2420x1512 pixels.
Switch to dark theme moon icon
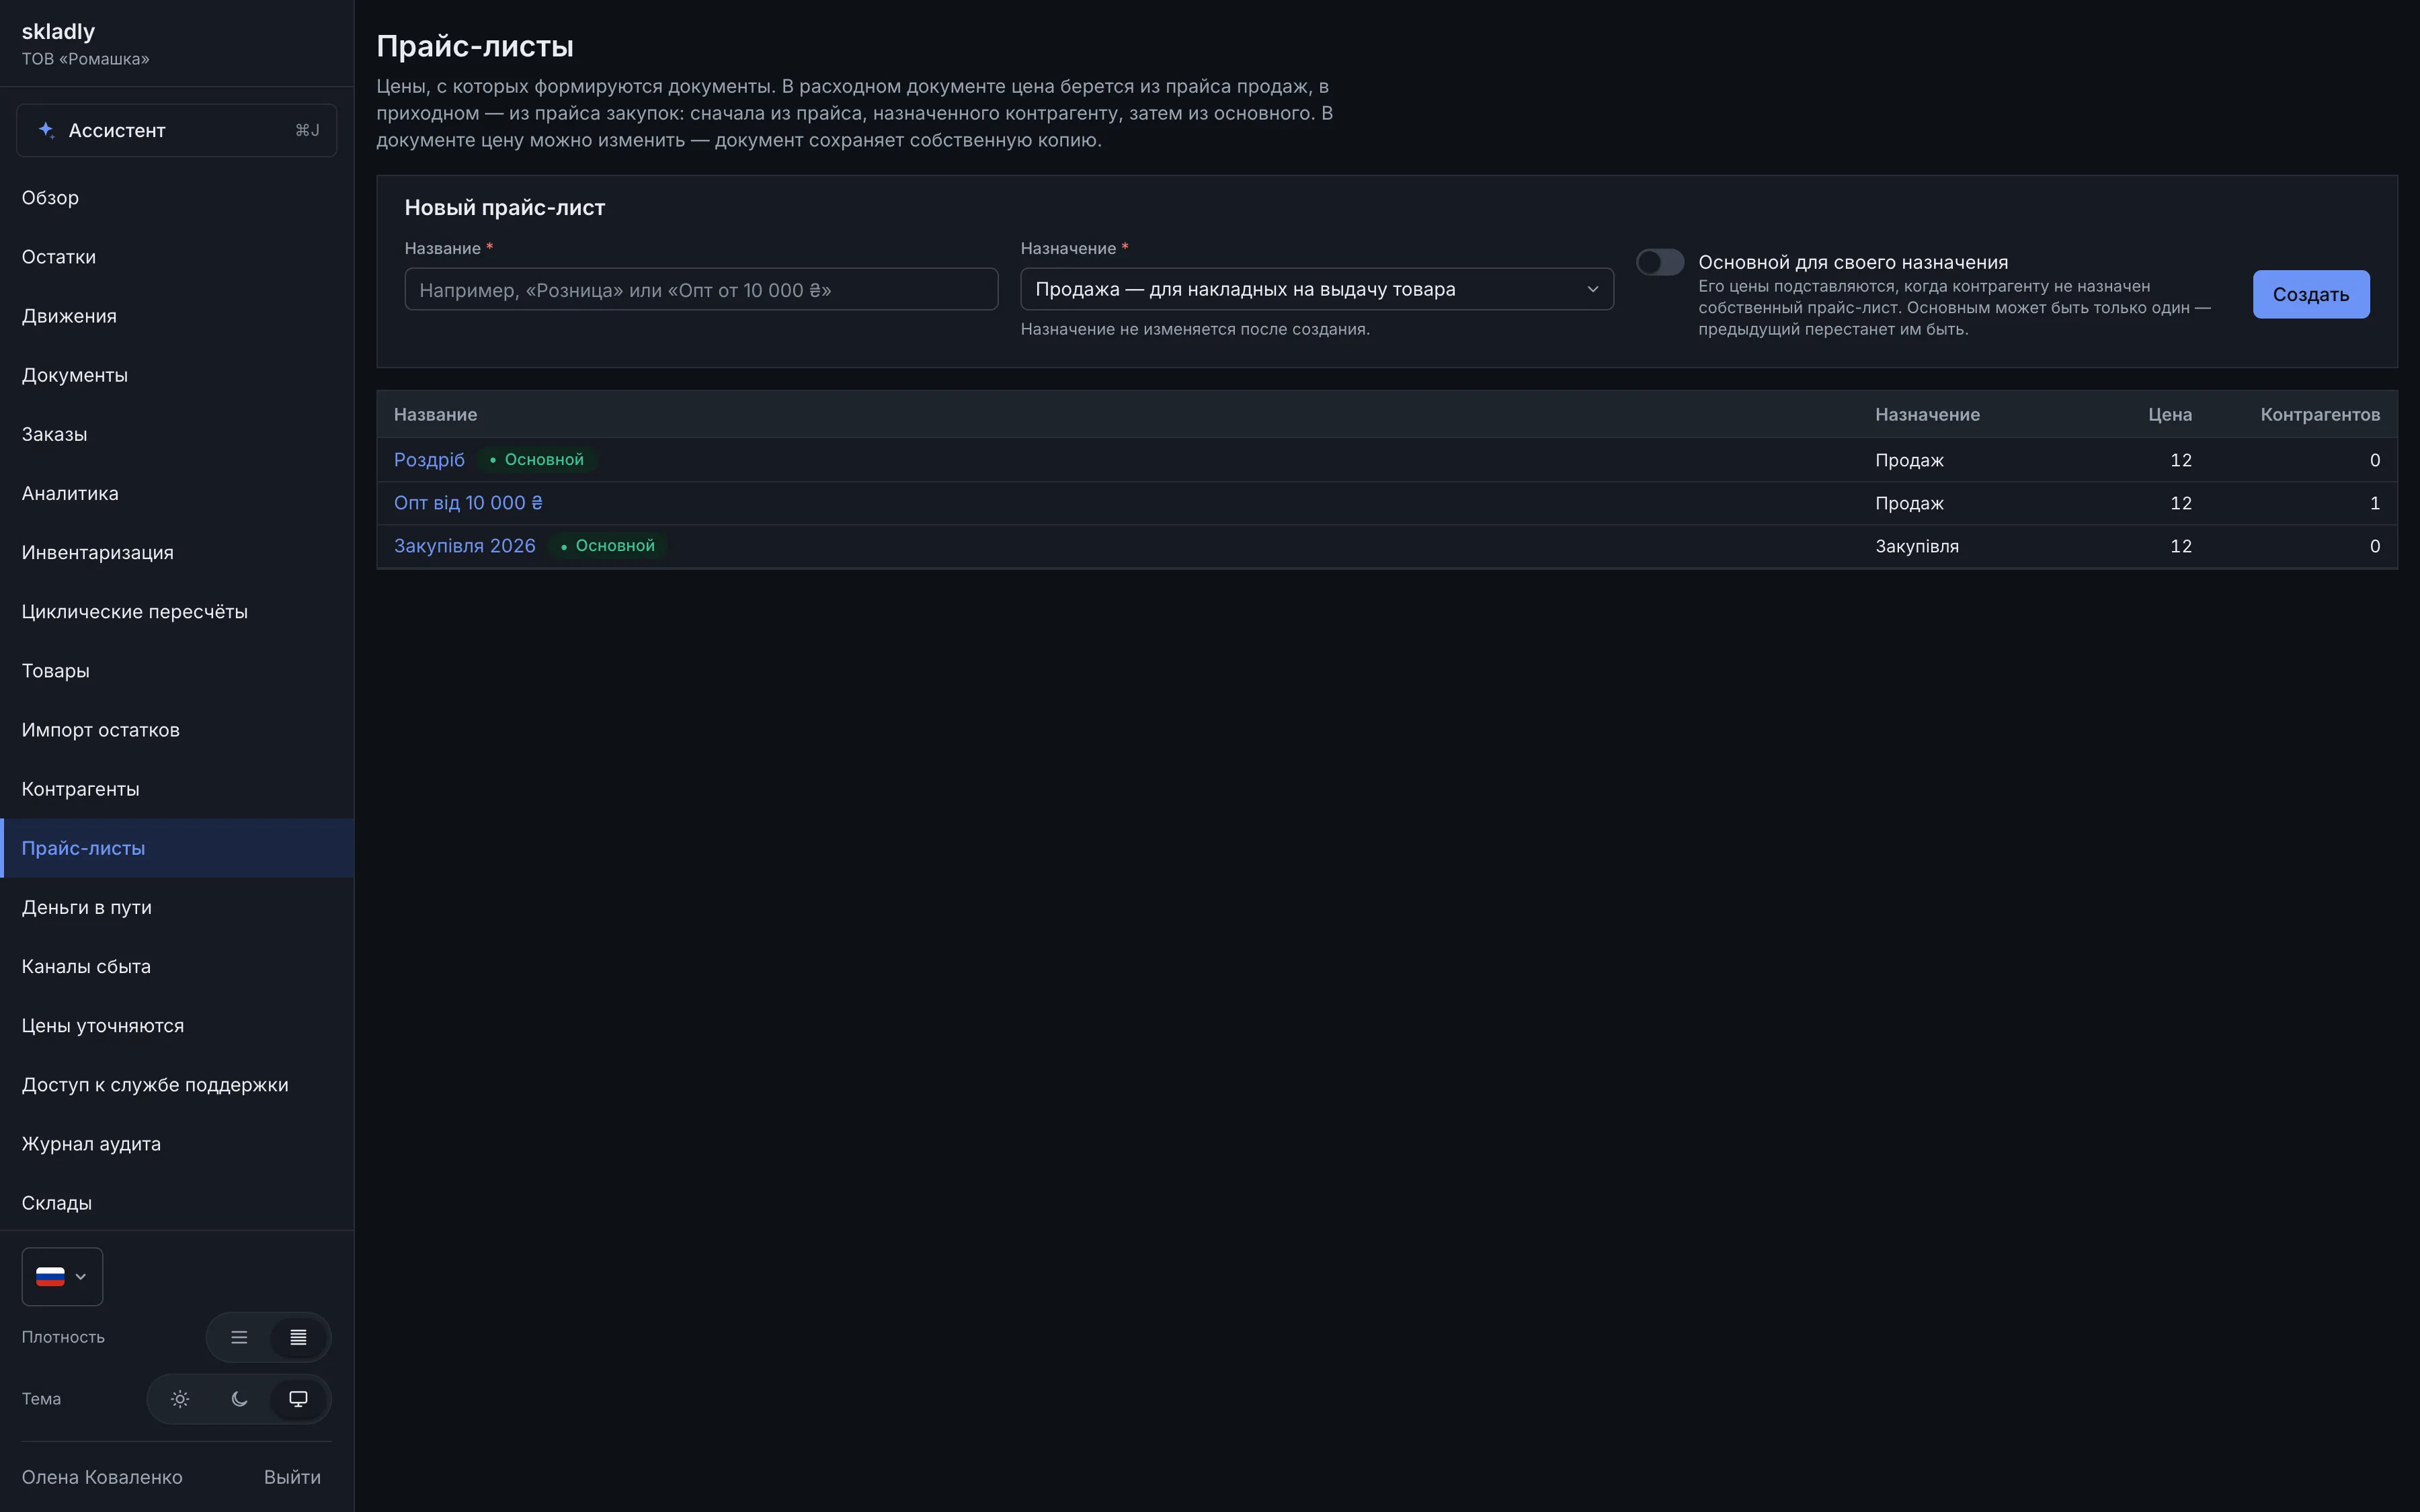tap(239, 1399)
